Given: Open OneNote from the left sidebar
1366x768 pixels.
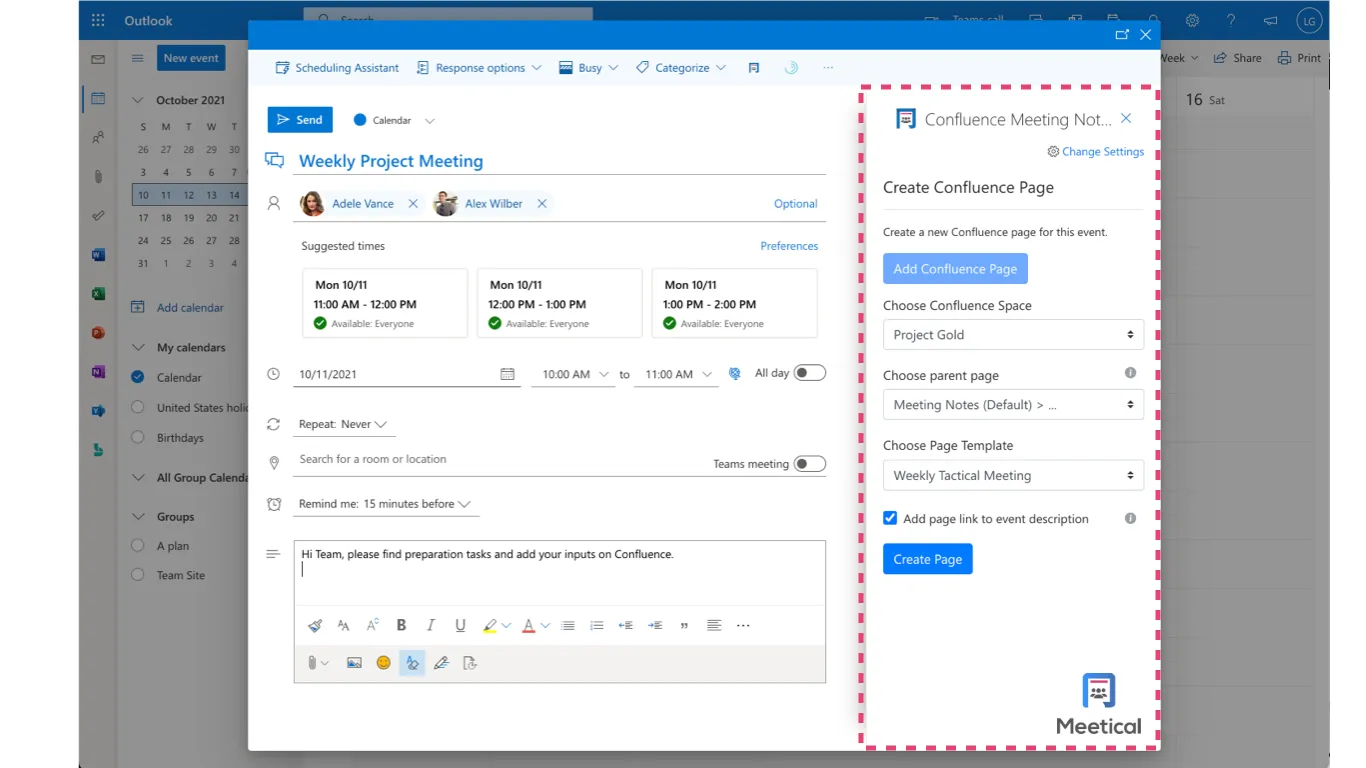Looking at the screenshot, I should click(x=97, y=371).
